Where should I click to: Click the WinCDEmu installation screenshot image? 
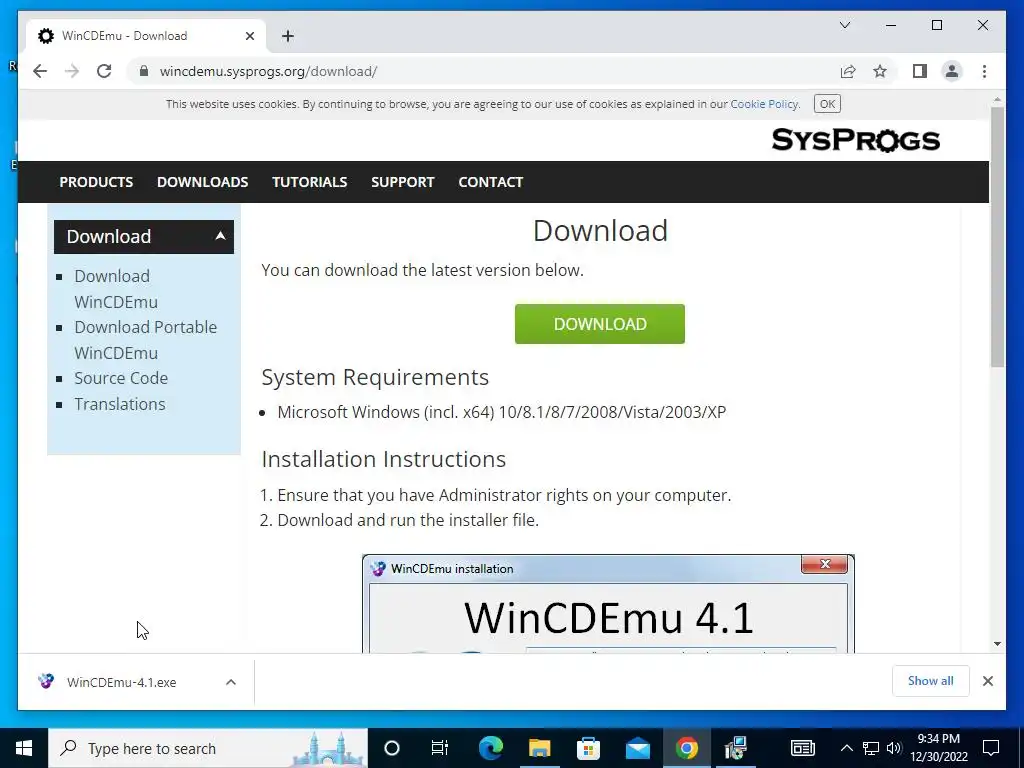[608, 603]
